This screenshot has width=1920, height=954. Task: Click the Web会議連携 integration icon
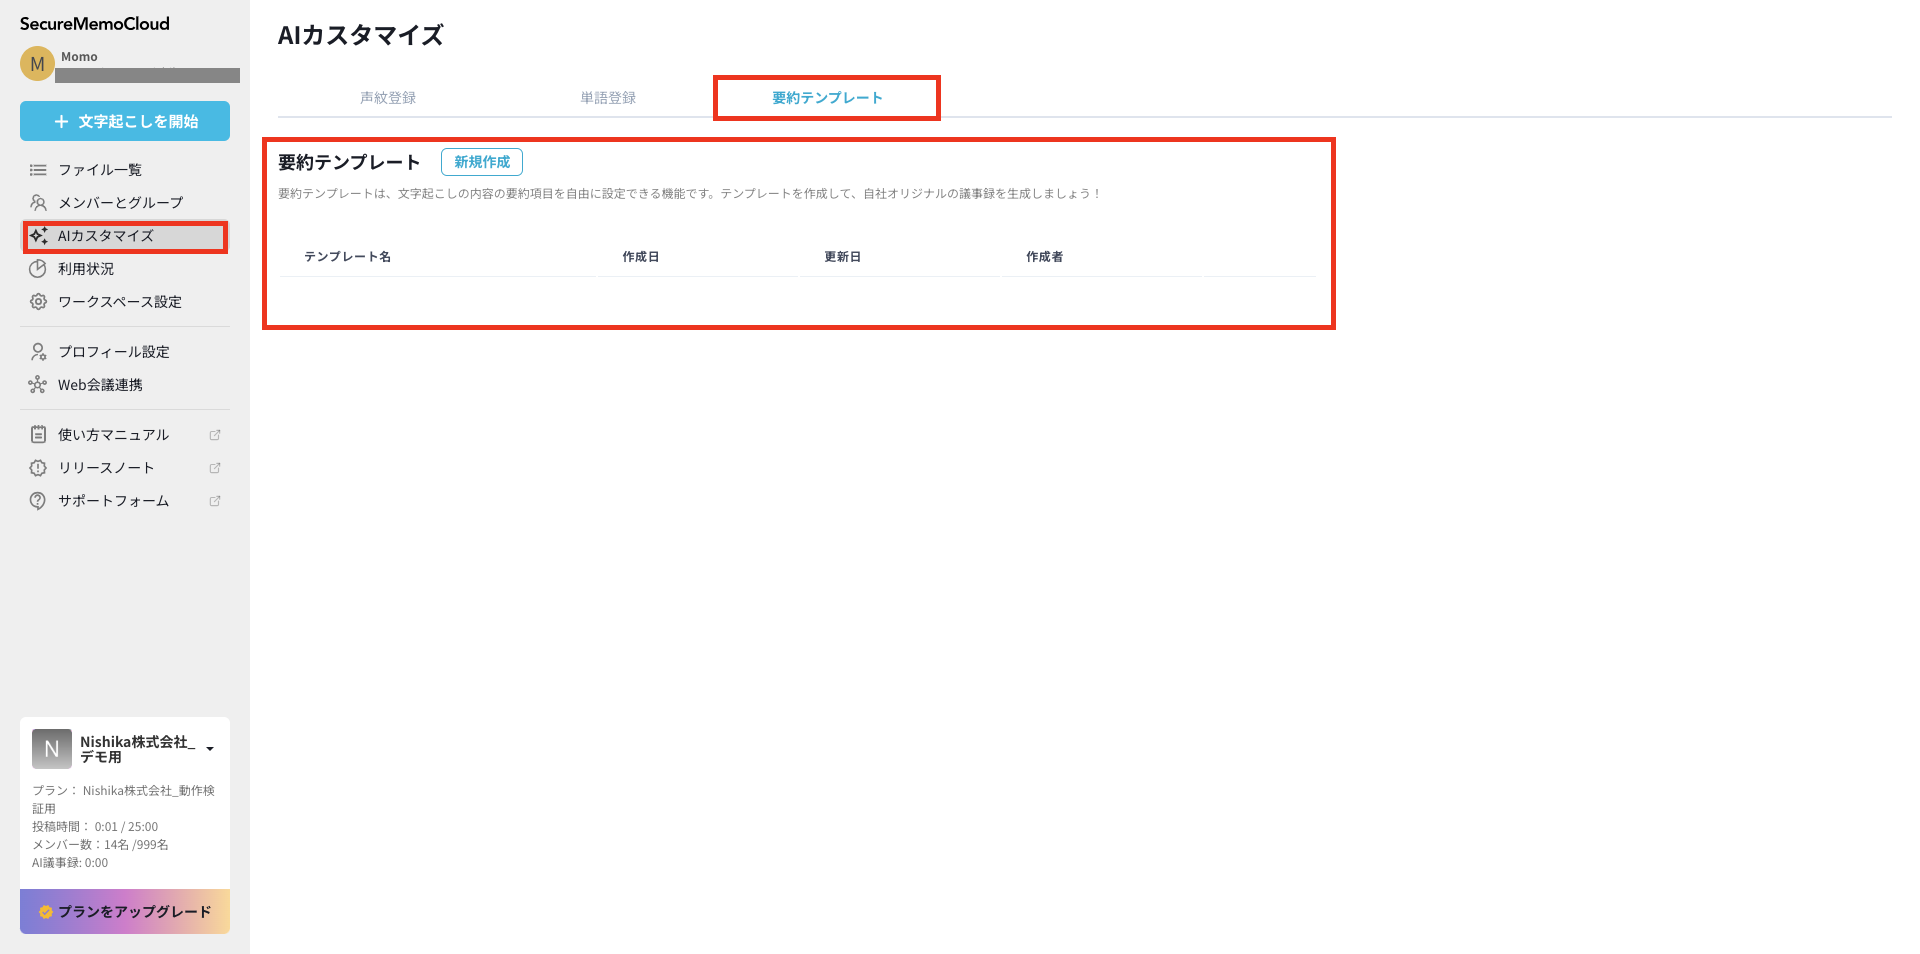[38, 385]
